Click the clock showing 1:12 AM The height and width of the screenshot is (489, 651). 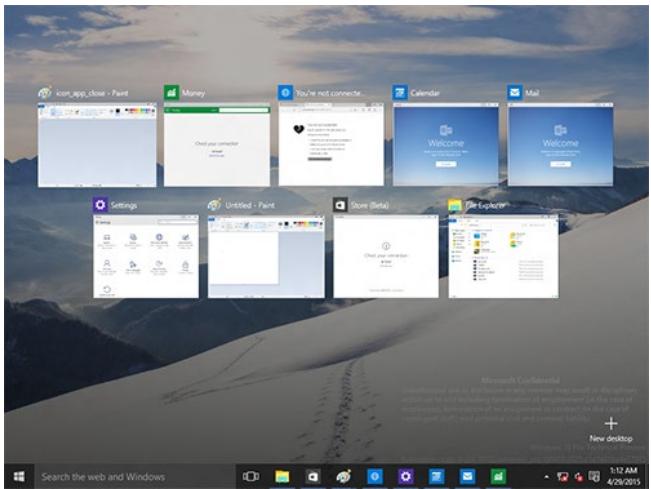tap(623, 471)
